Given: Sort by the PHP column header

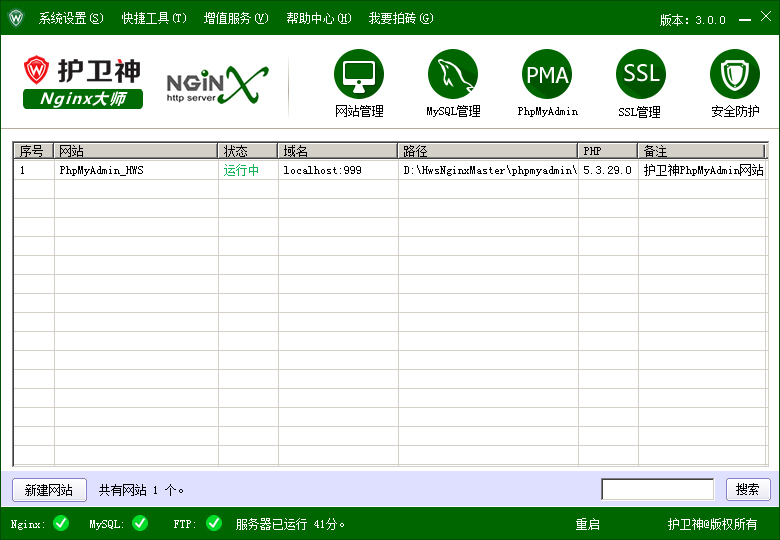Looking at the screenshot, I should [607, 151].
